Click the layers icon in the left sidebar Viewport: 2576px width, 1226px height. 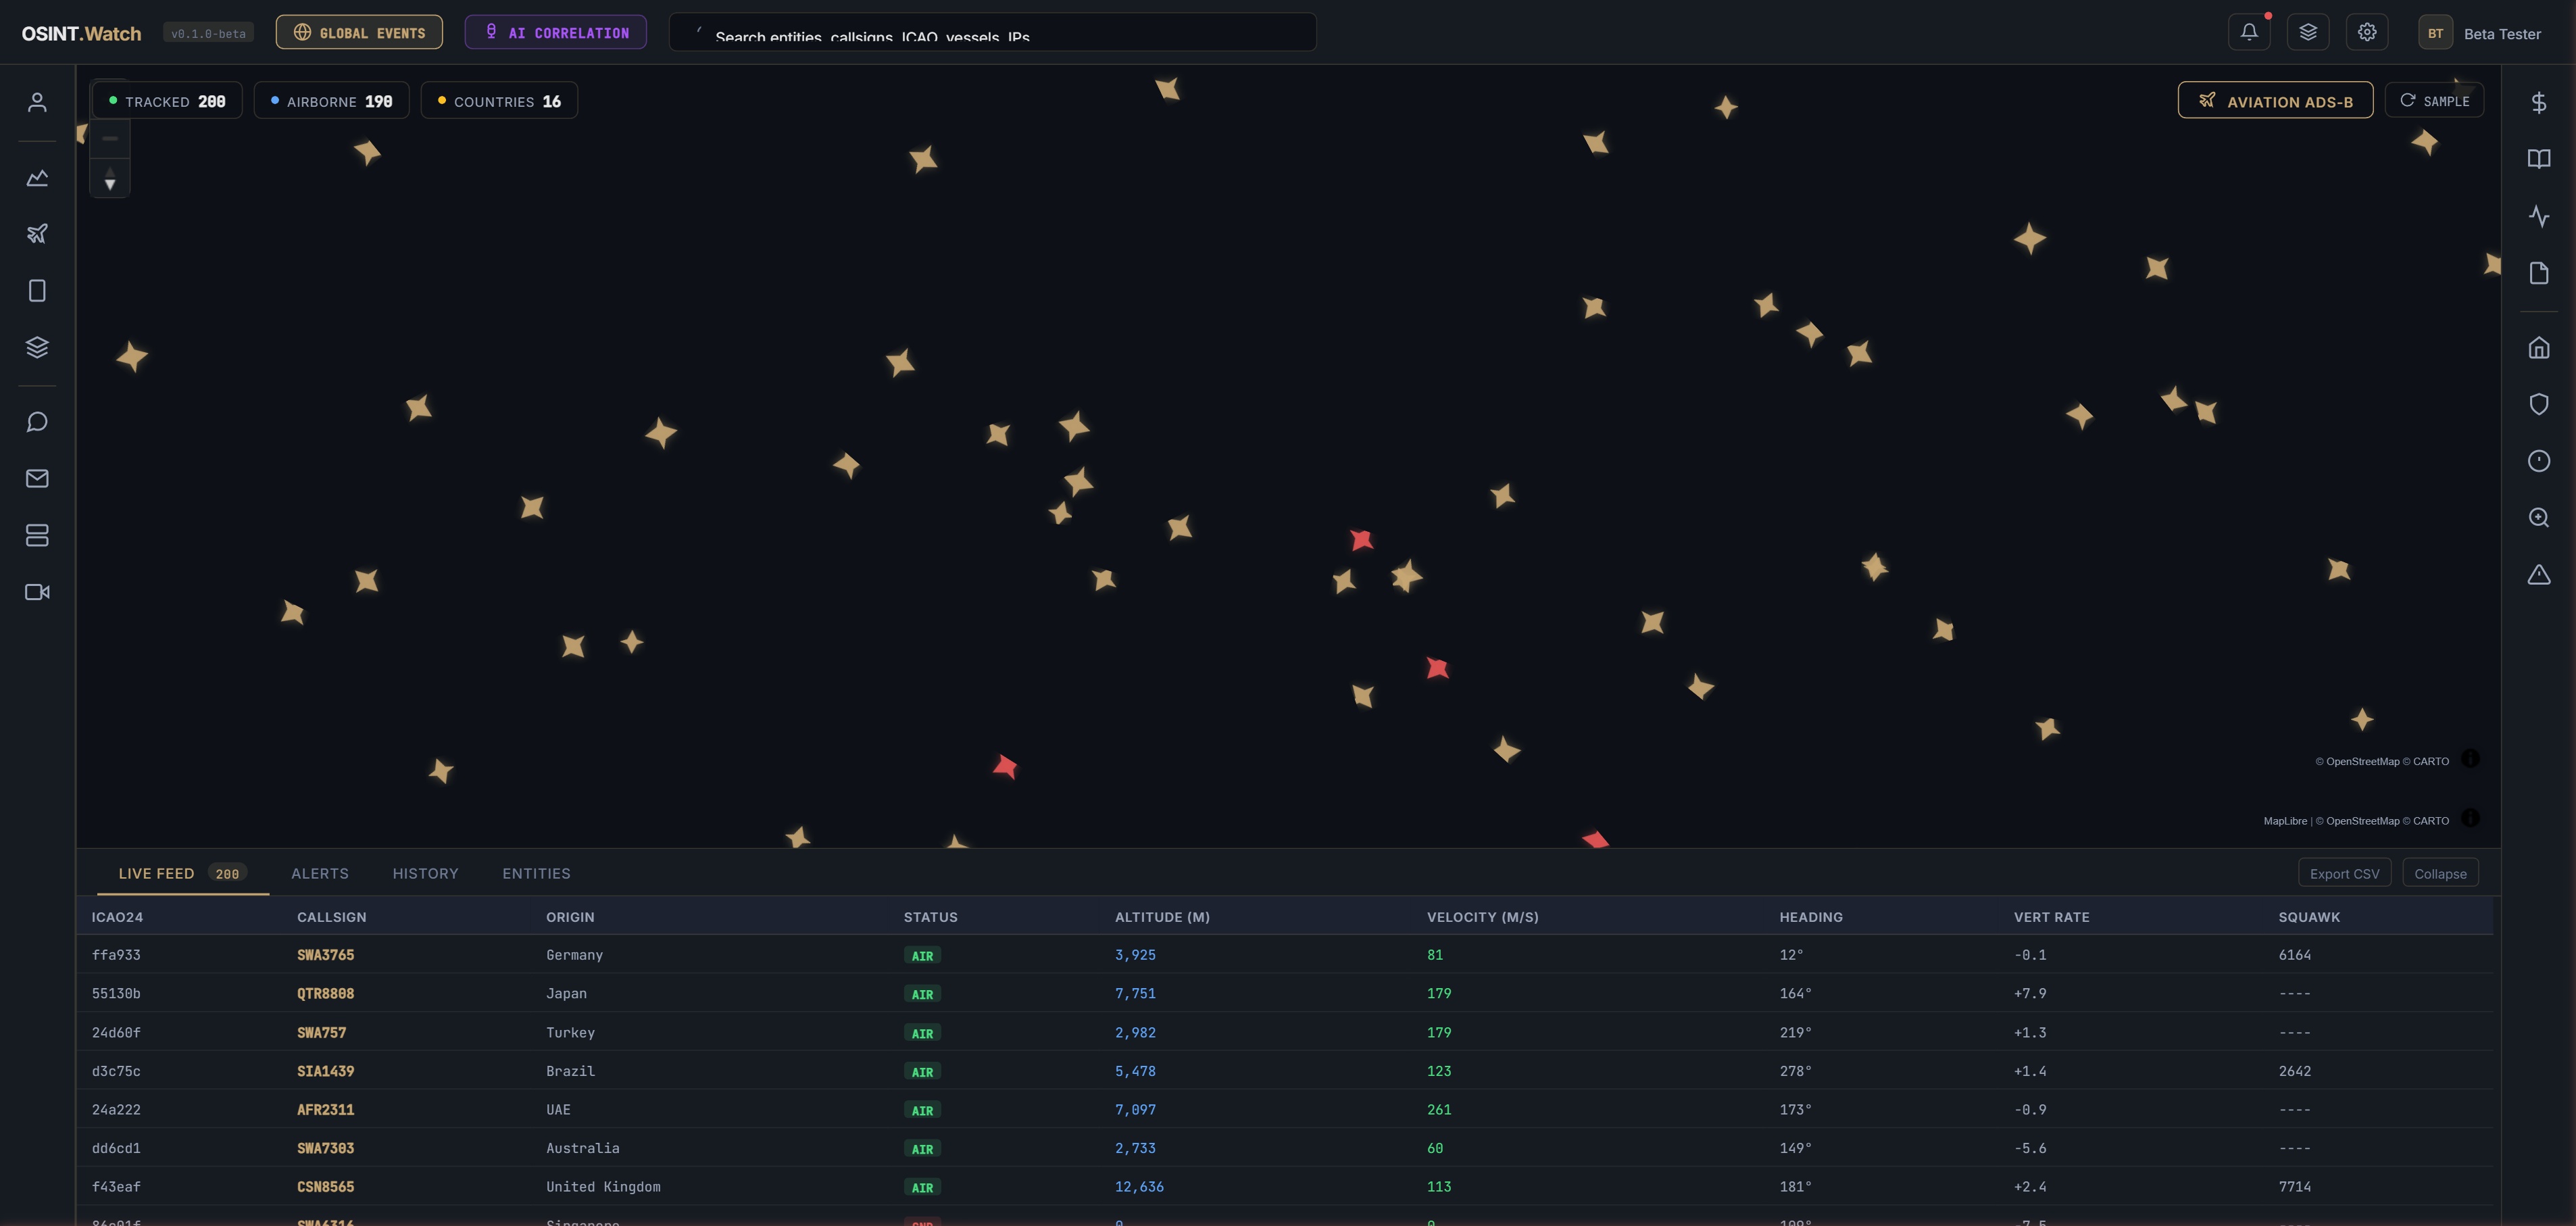[37, 346]
